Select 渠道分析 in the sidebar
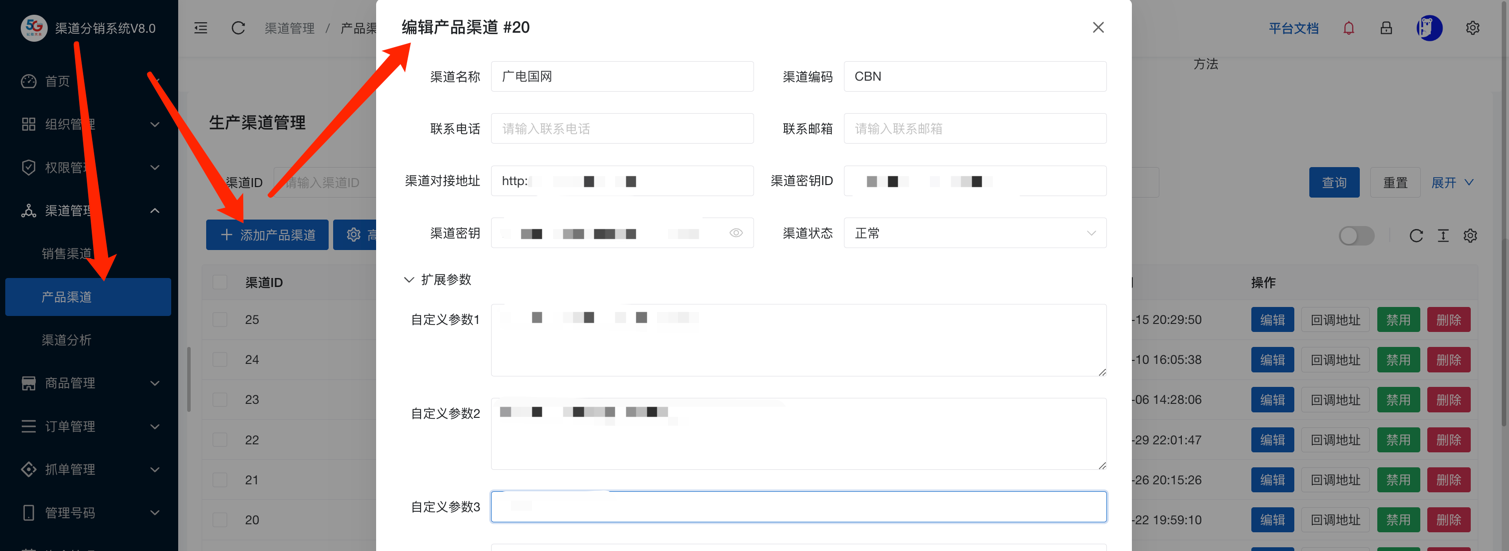1509x551 pixels. [x=67, y=340]
